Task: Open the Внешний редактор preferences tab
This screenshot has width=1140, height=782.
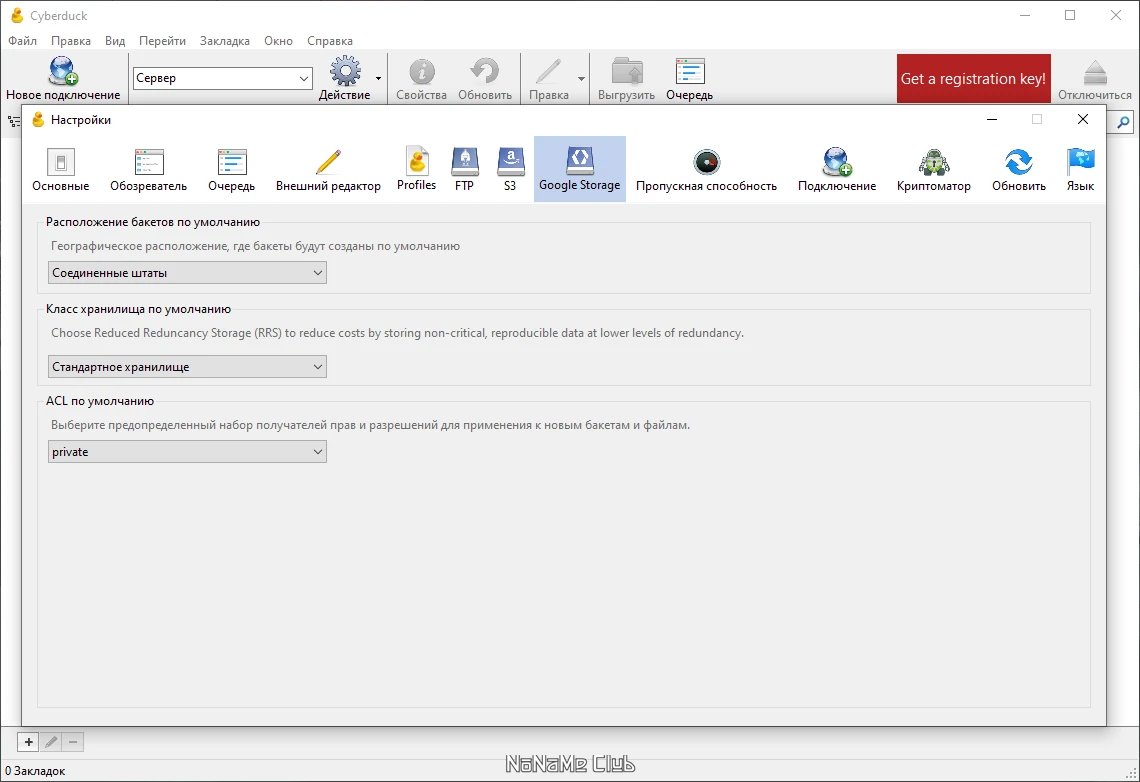Action: coord(328,169)
